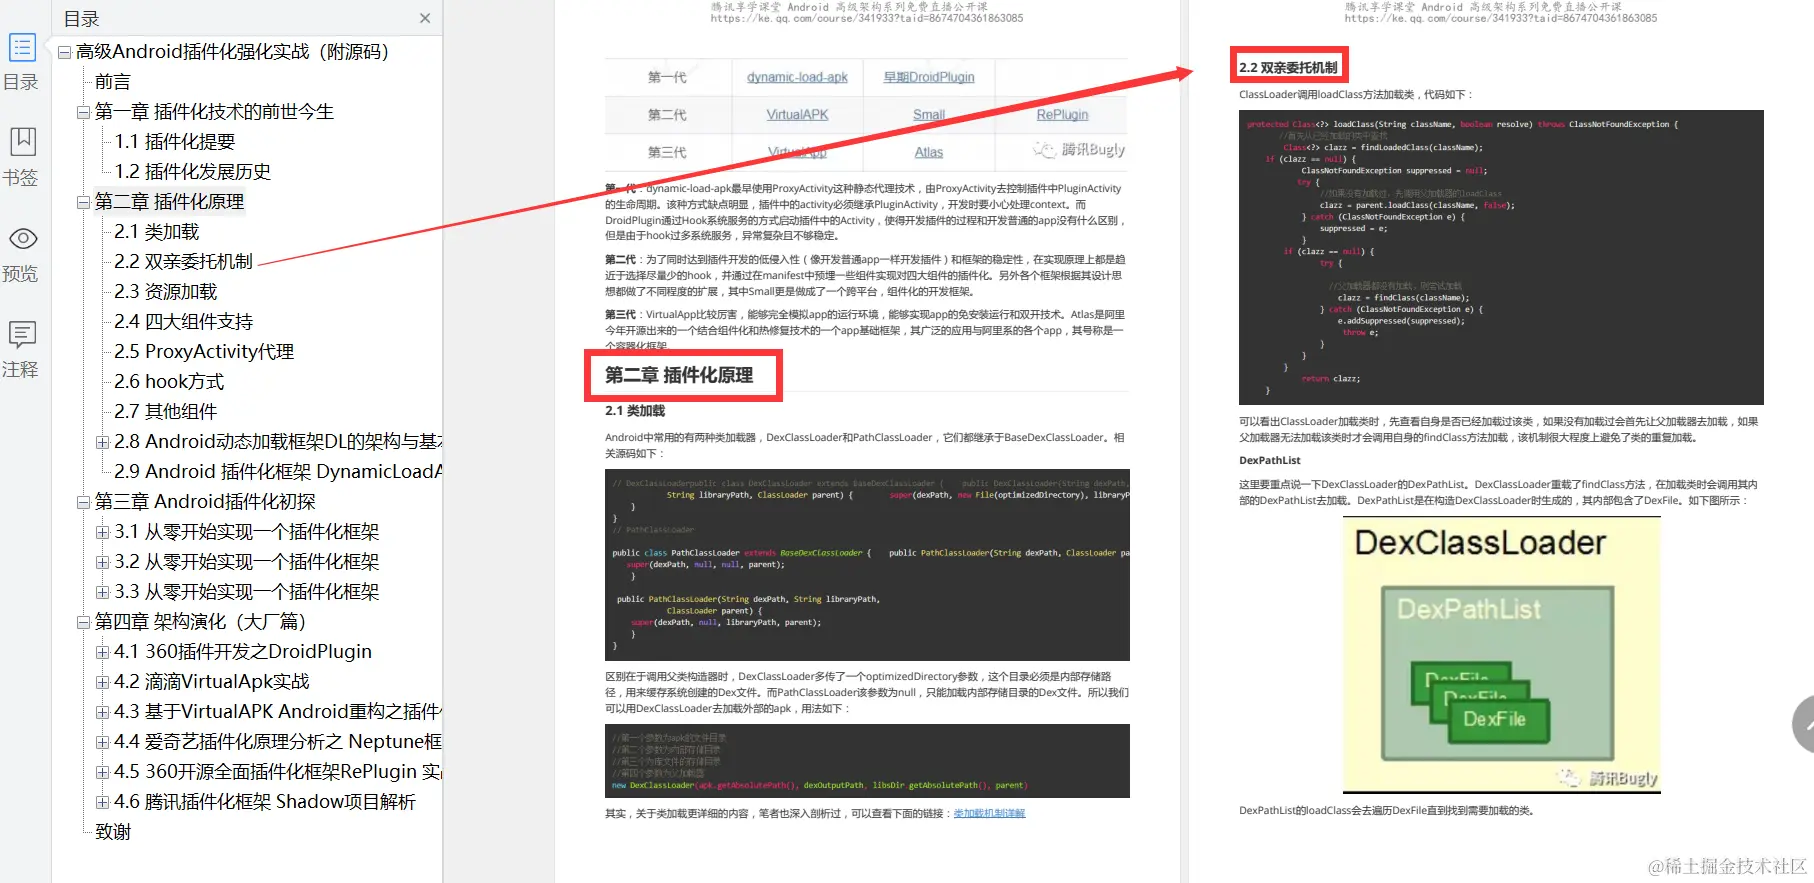Open the 类加载机制详解 hyperlink
This screenshot has height=883, width=1814.
[x=989, y=813]
